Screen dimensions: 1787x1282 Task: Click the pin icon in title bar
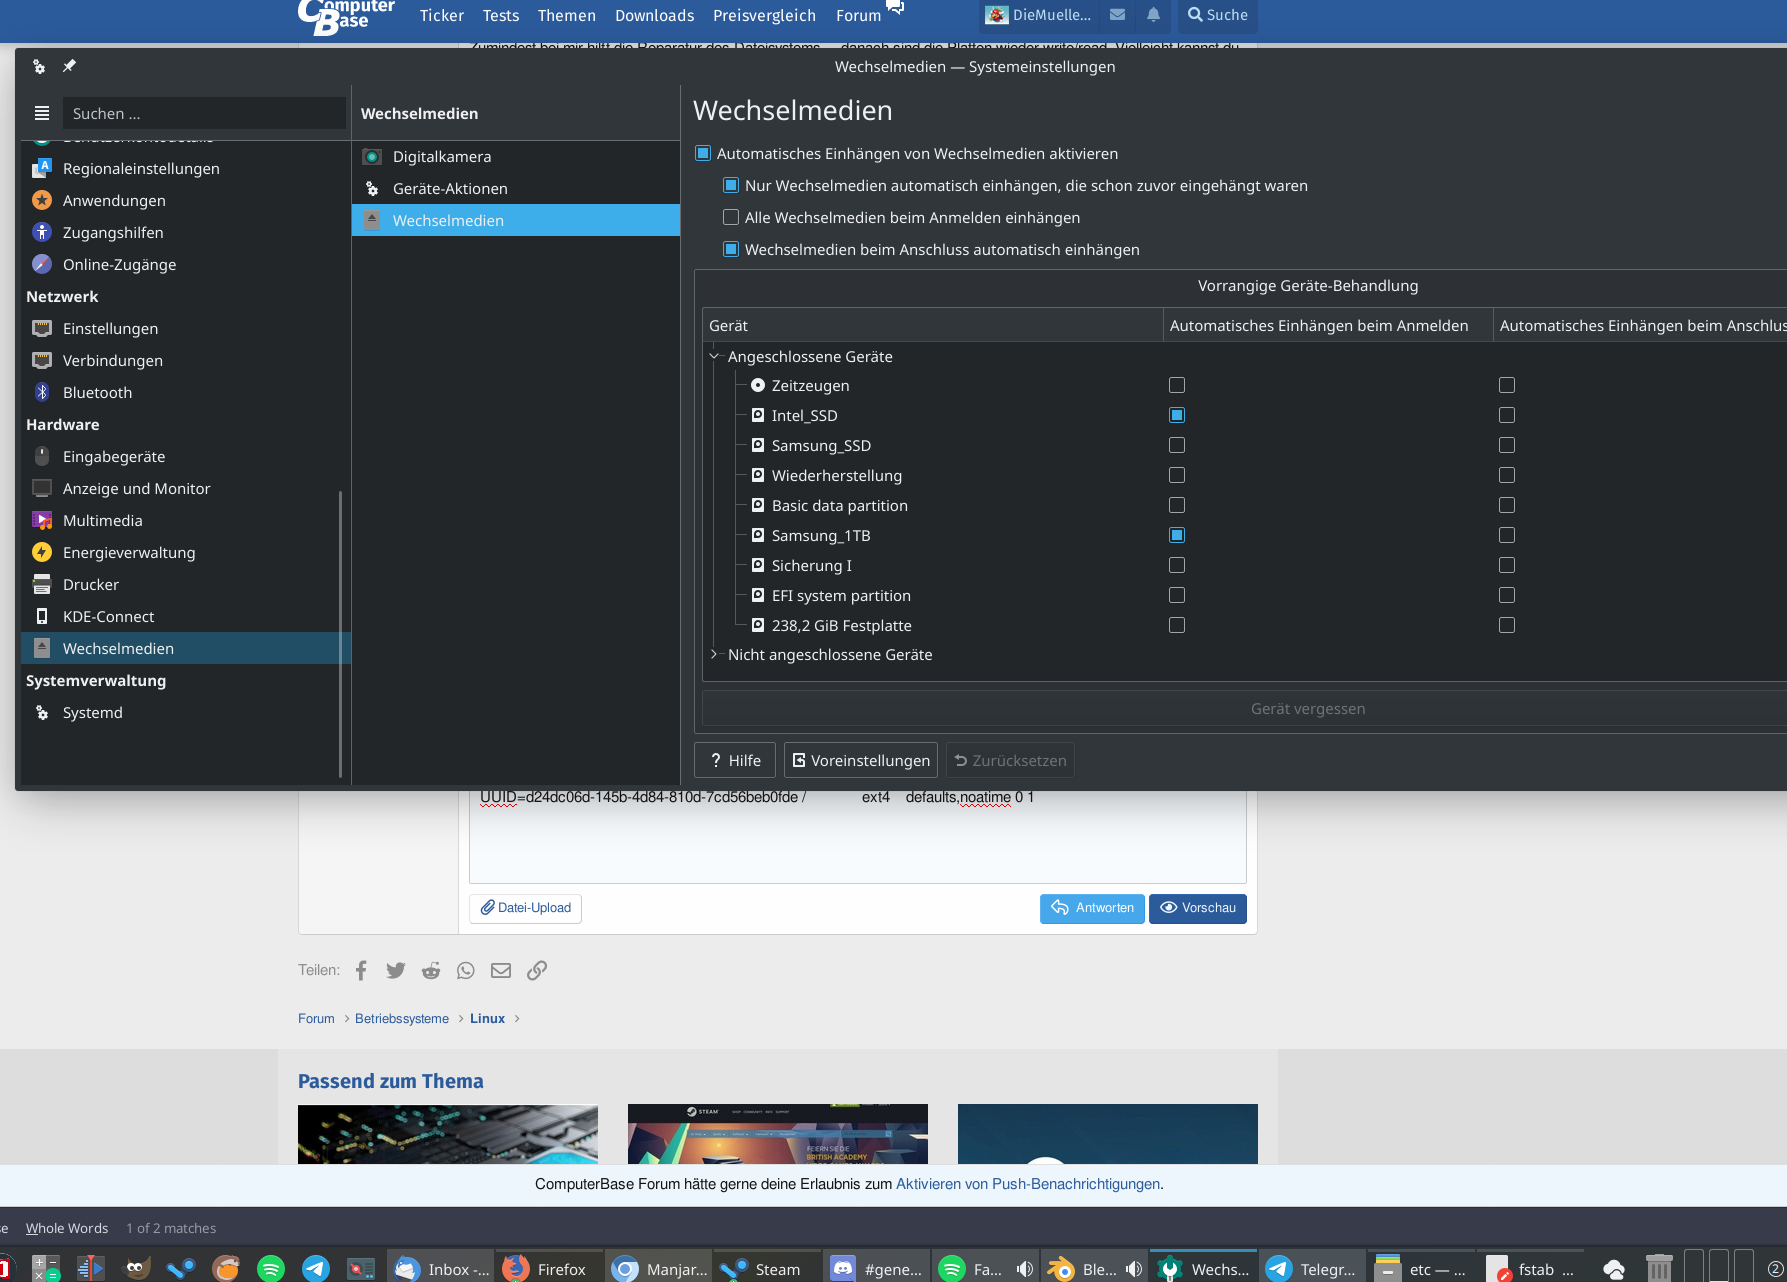(69, 66)
